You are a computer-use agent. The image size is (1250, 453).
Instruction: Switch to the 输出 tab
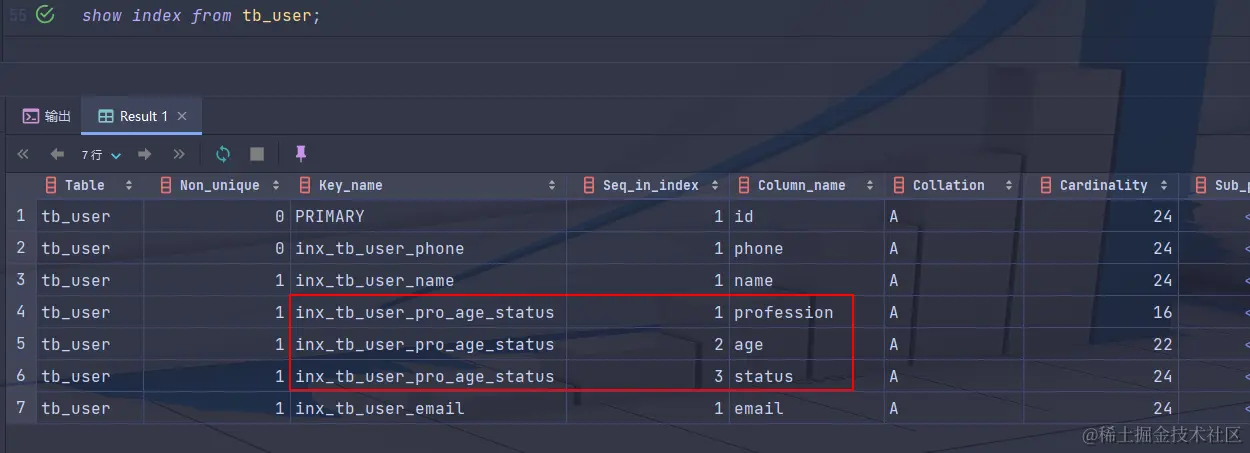tap(47, 116)
